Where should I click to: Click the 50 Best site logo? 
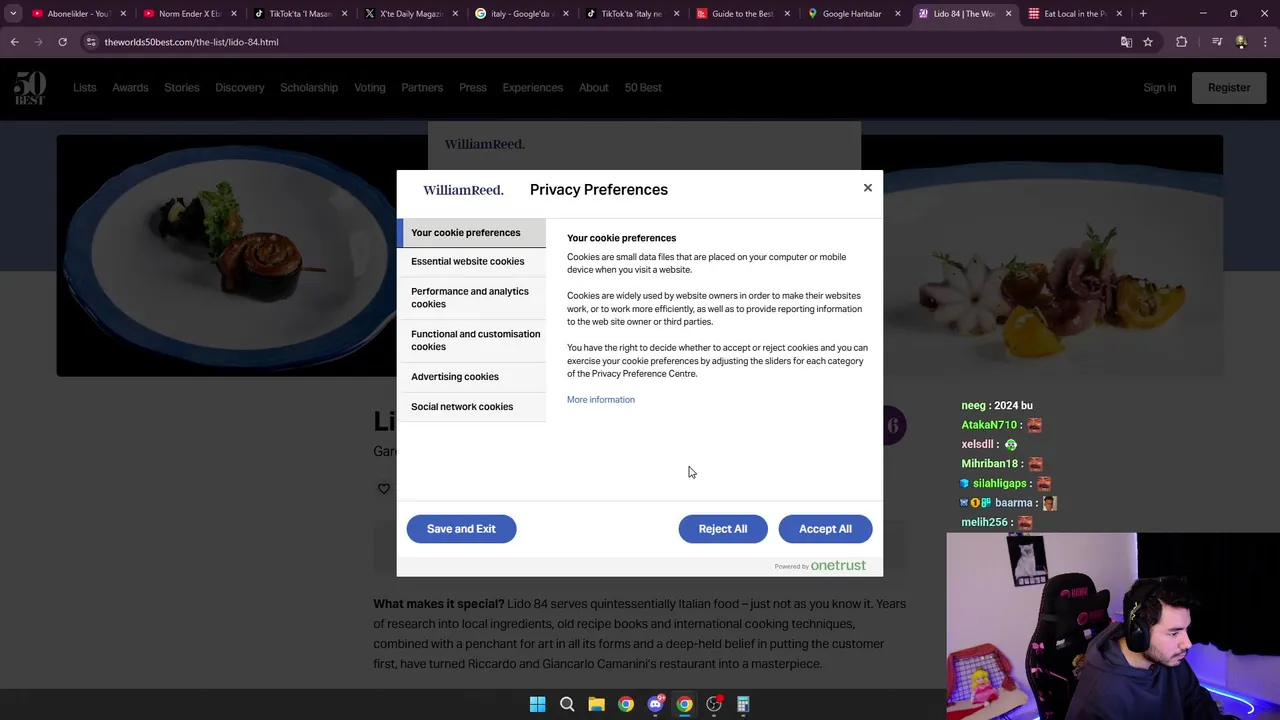click(x=30, y=88)
